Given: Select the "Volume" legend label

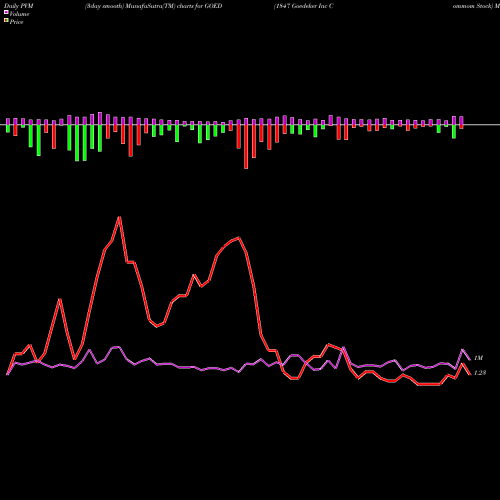Looking at the screenshot, I should (19, 14).
